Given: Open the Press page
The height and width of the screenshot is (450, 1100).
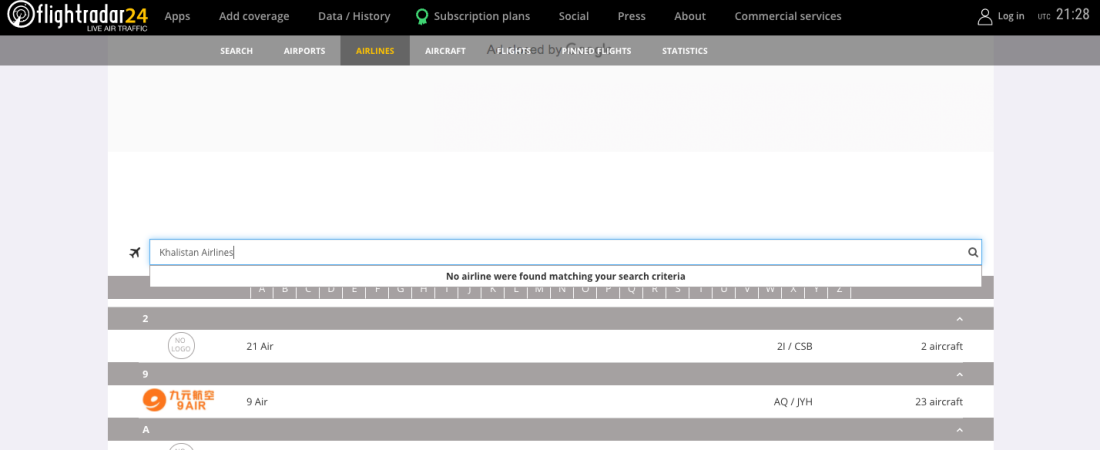Looking at the screenshot, I should (631, 16).
